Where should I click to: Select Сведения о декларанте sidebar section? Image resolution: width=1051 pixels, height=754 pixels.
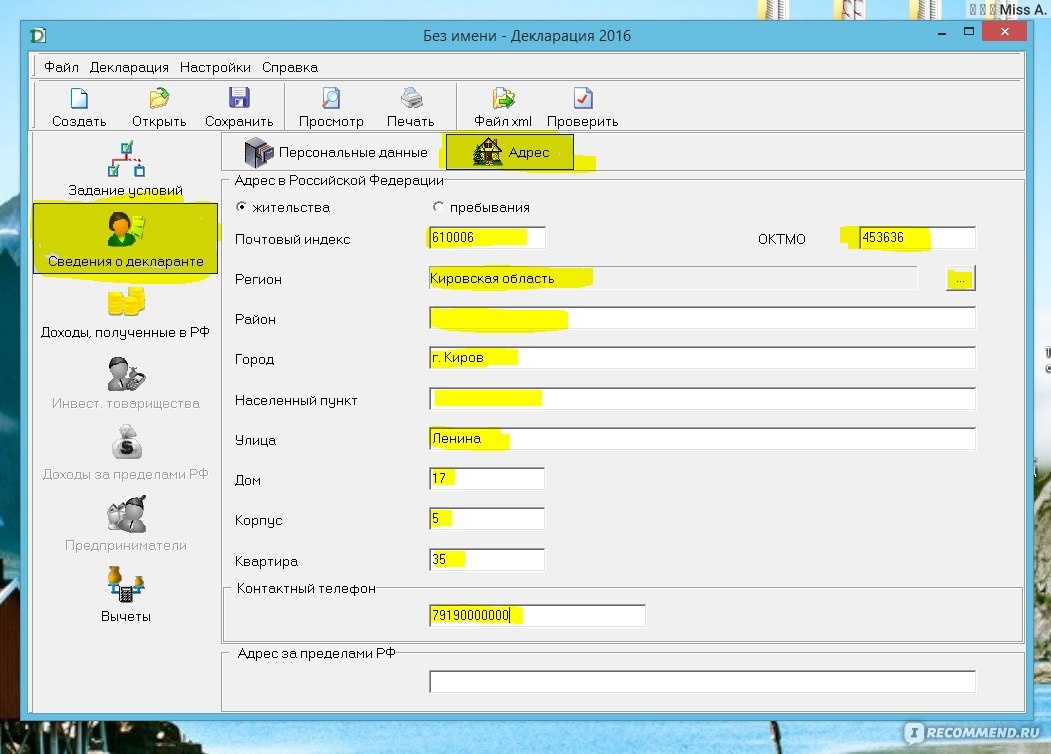pos(125,239)
